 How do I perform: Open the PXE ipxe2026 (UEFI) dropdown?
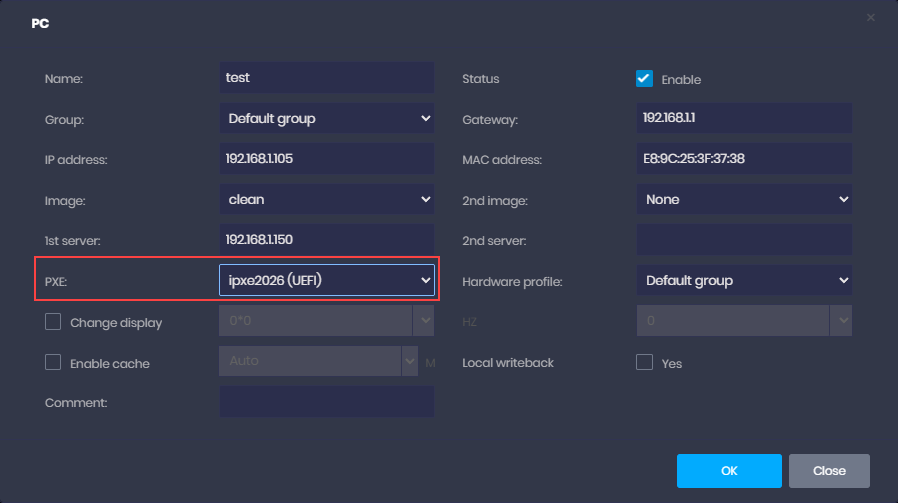[x=326, y=281]
